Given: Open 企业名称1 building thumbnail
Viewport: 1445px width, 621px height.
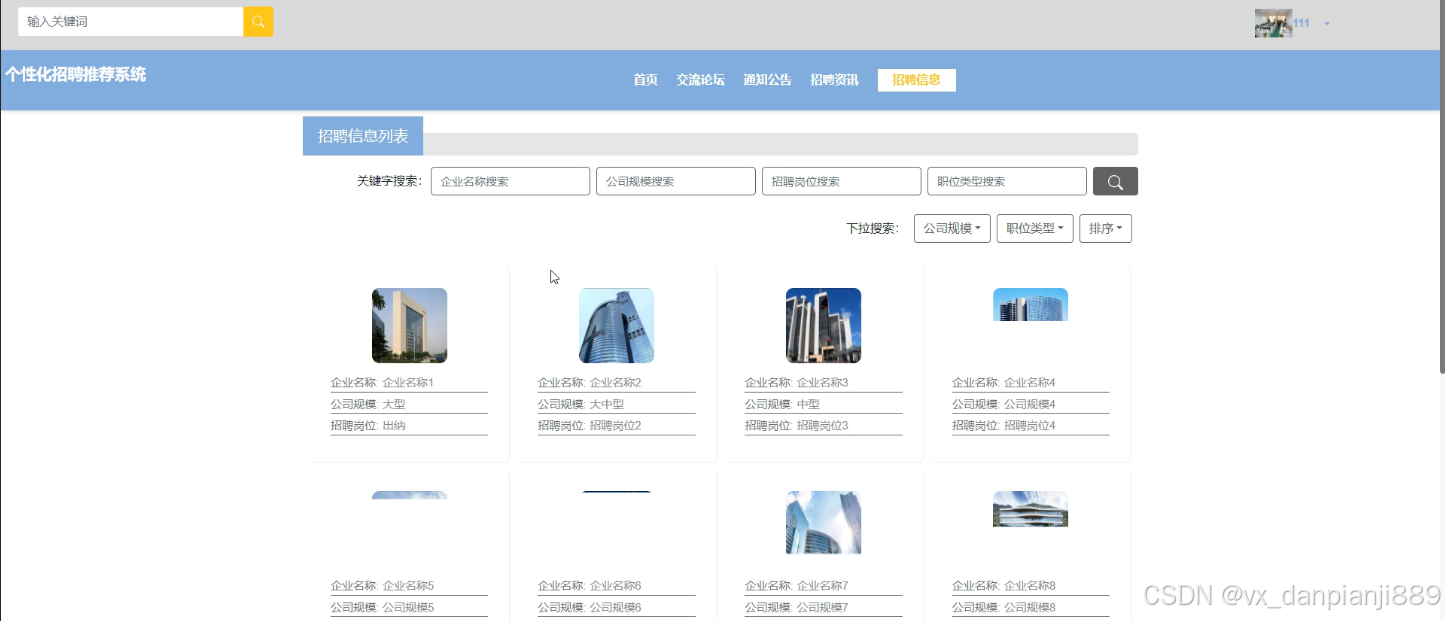Looking at the screenshot, I should (x=409, y=325).
